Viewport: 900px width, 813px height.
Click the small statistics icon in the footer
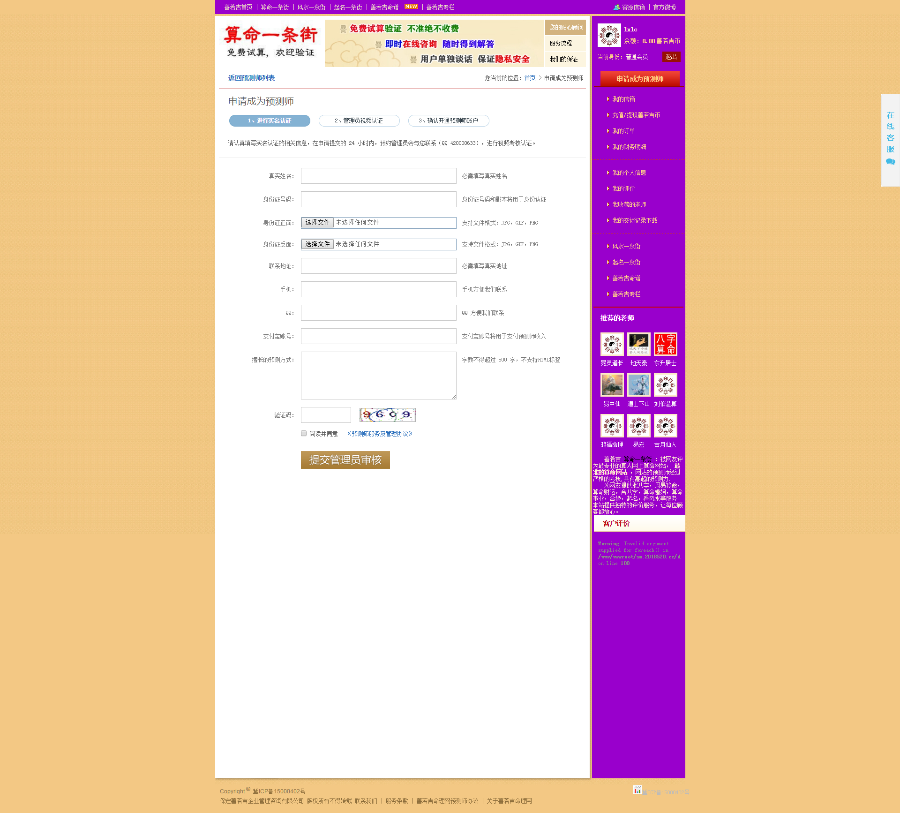coord(637,790)
